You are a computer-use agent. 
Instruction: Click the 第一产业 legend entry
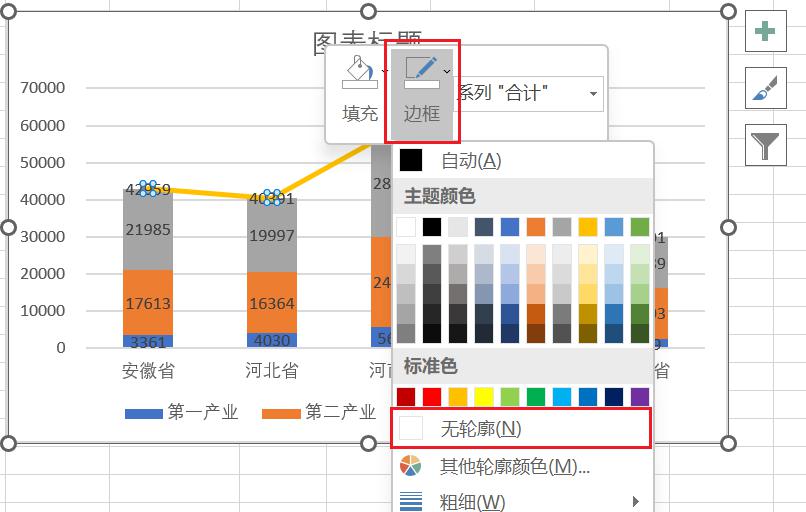click(181, 412)
